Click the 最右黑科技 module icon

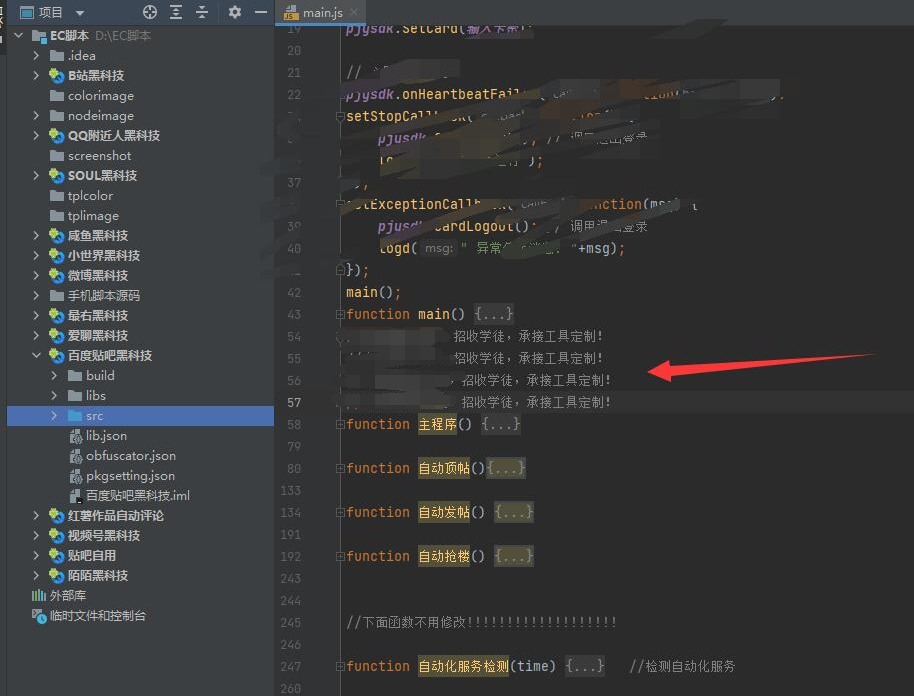tap(57, 315)
